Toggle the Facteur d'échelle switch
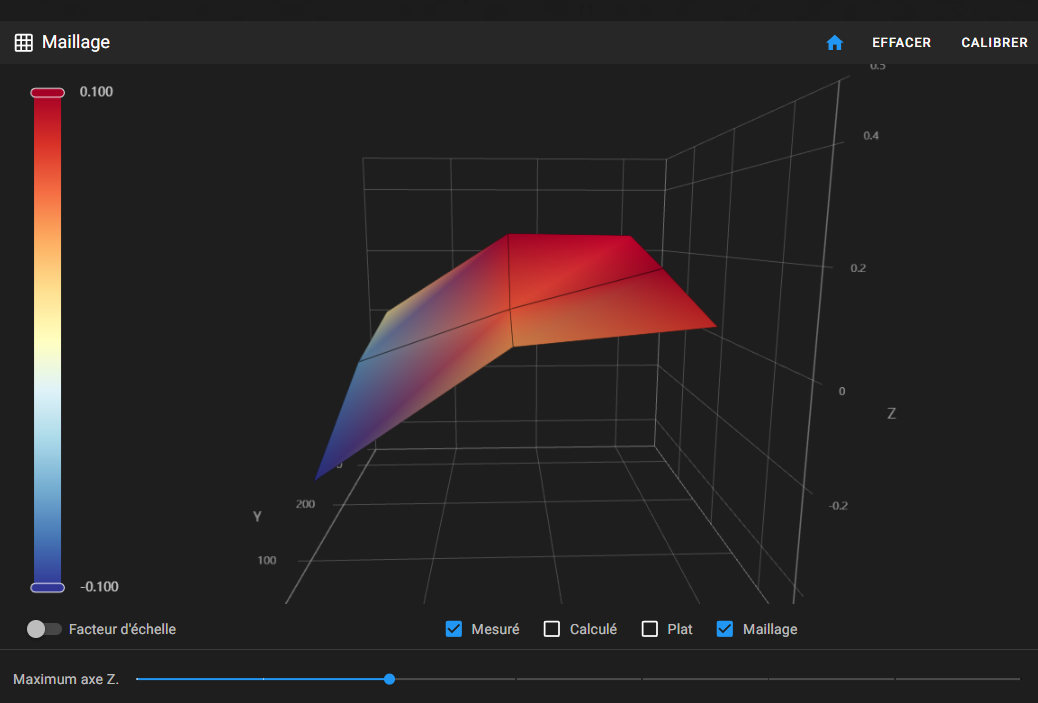 (x=44, y=629)
